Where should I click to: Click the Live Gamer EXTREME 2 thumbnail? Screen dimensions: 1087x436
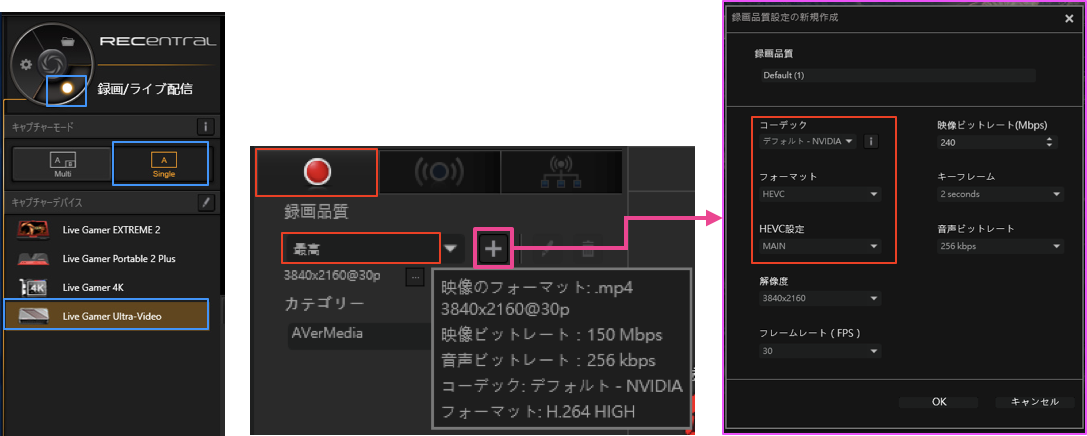tap(34, 229)
